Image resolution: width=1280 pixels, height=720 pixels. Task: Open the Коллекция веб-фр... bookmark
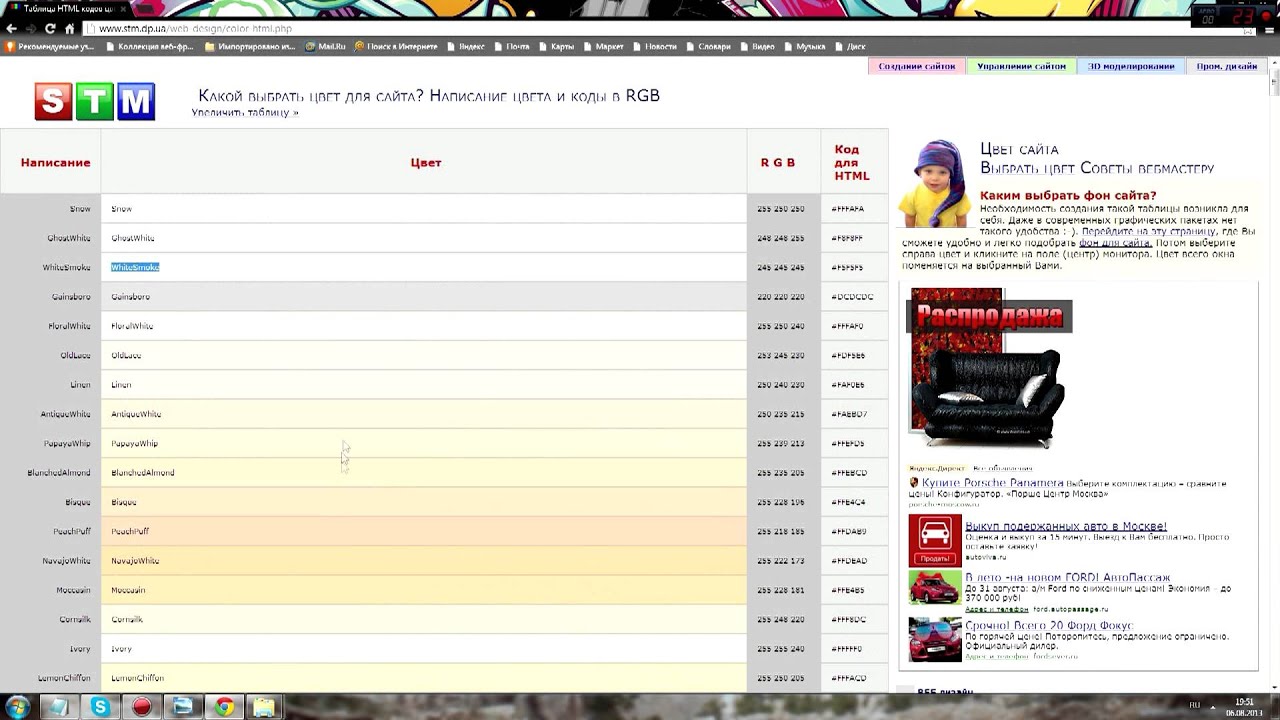point(148,46)
